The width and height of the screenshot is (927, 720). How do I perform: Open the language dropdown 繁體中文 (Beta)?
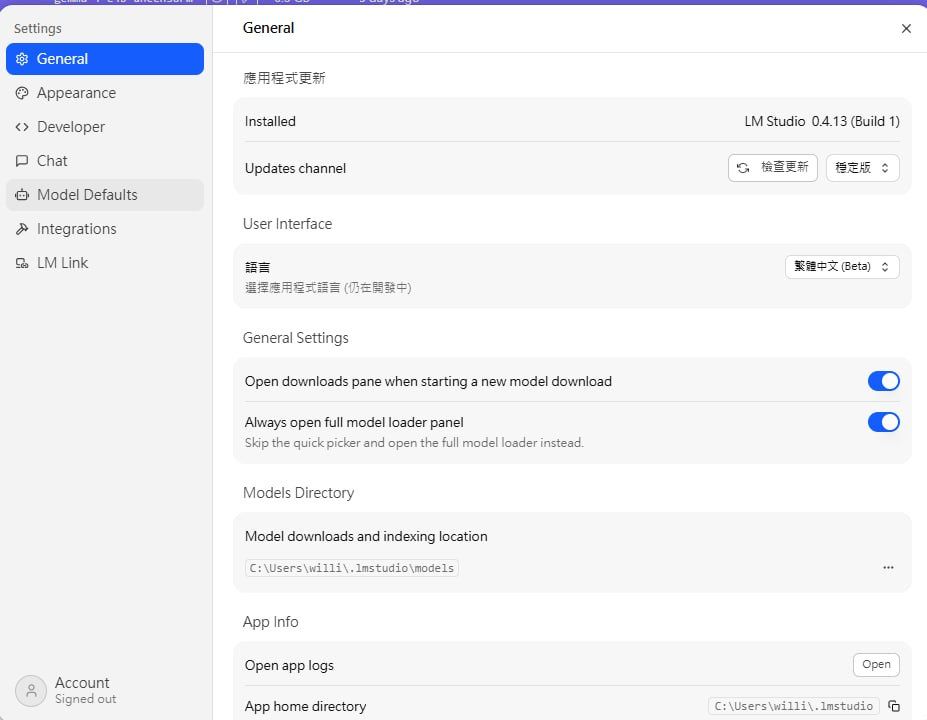tap(842, 267)
